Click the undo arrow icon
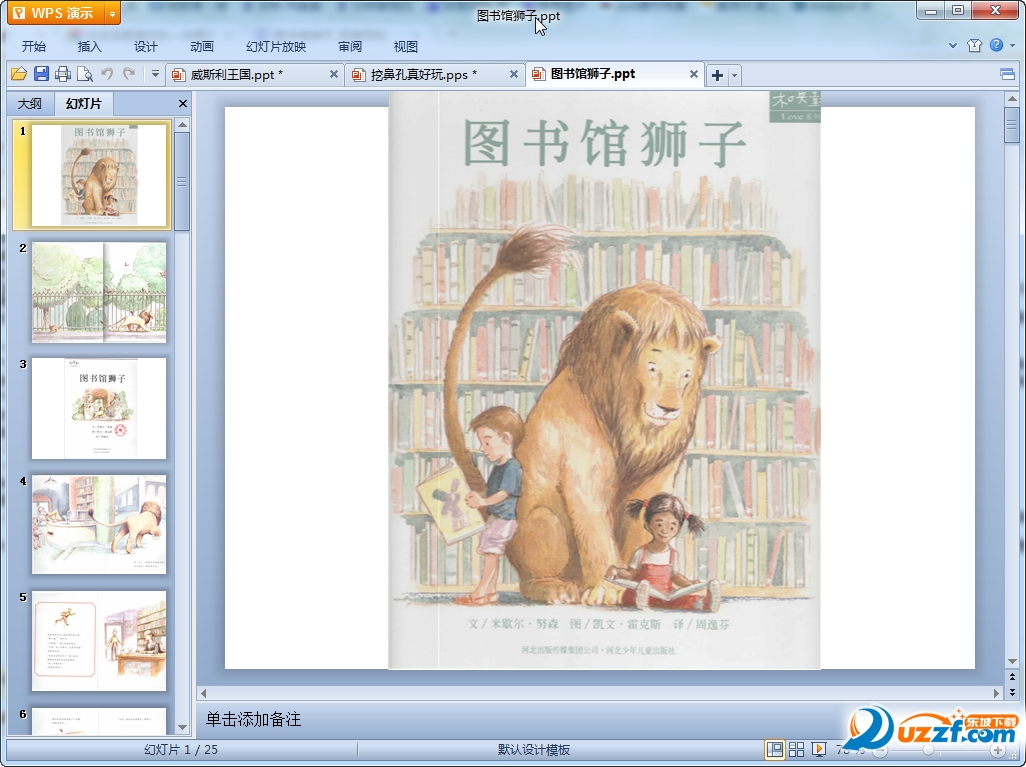The height and width of the screenshot is (767, 1026). pyautogui.click(x=107, y=74)
